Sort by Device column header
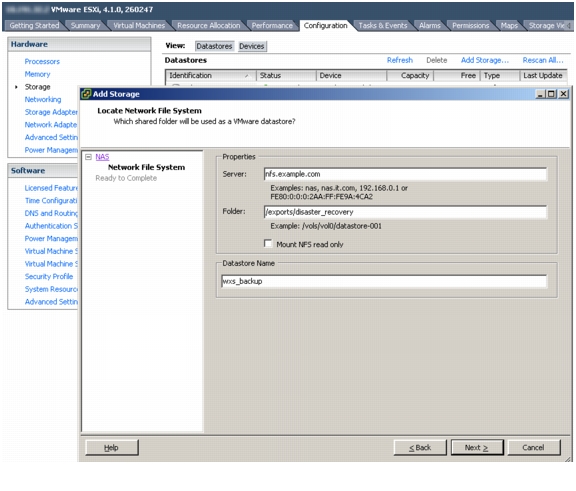Viewport: 576px width, 491px height. 351,76
